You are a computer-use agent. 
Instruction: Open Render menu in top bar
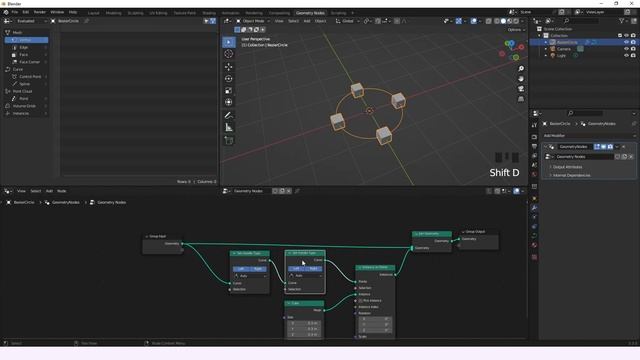click(40, 12)
